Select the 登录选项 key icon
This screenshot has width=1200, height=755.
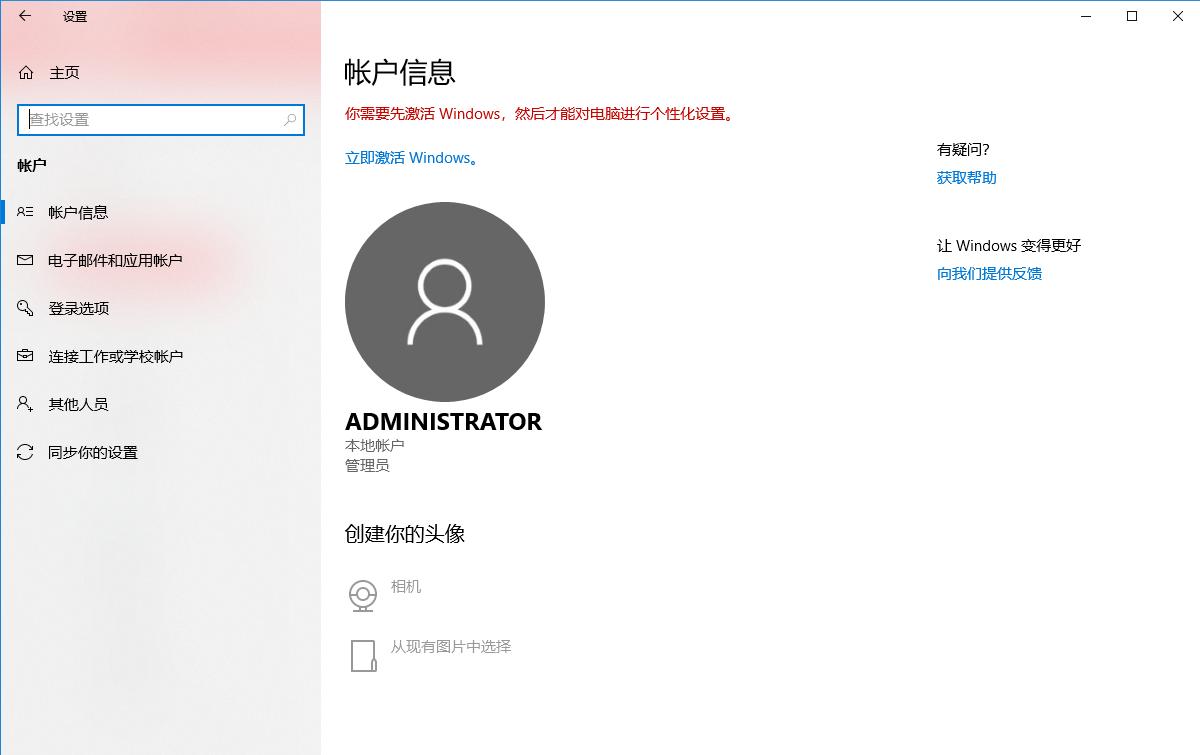[25, 308]
